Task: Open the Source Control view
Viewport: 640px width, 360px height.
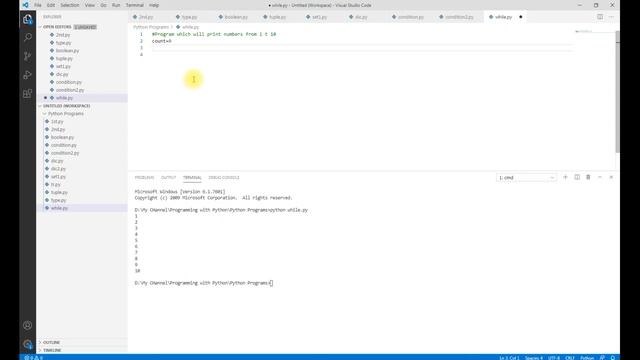Action: pos(27,56)
